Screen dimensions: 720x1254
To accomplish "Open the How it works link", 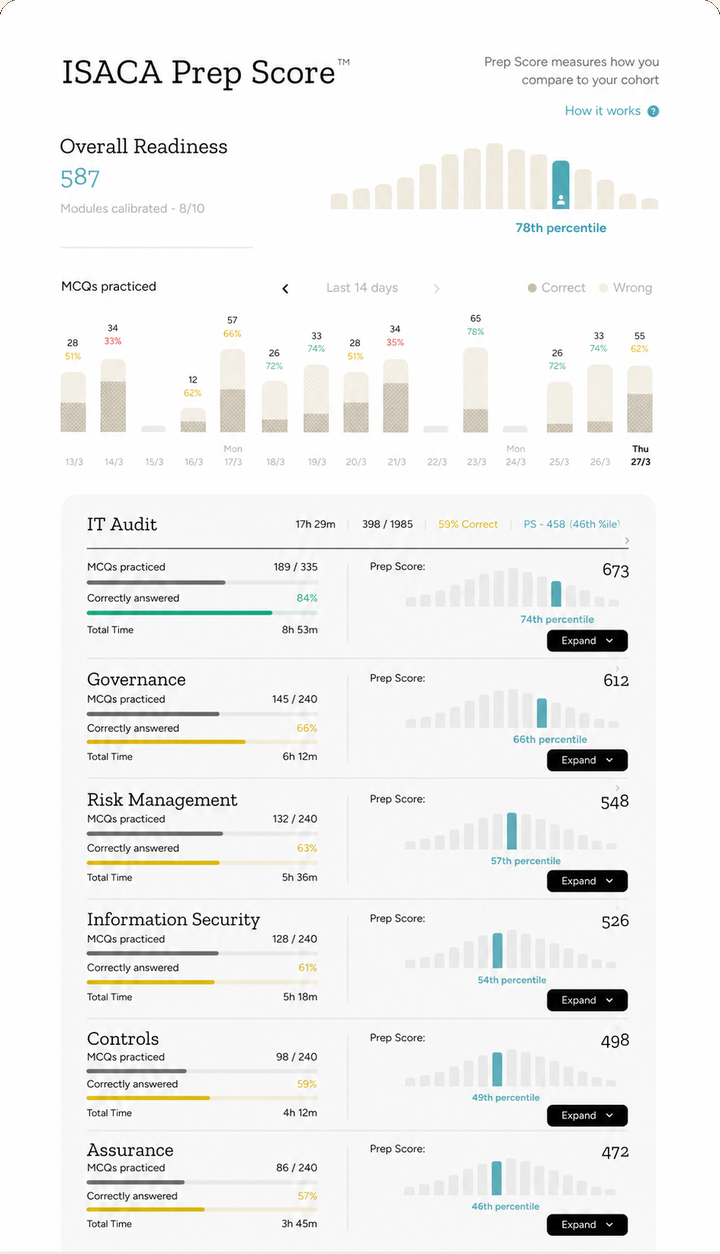I will coord(603,111).
